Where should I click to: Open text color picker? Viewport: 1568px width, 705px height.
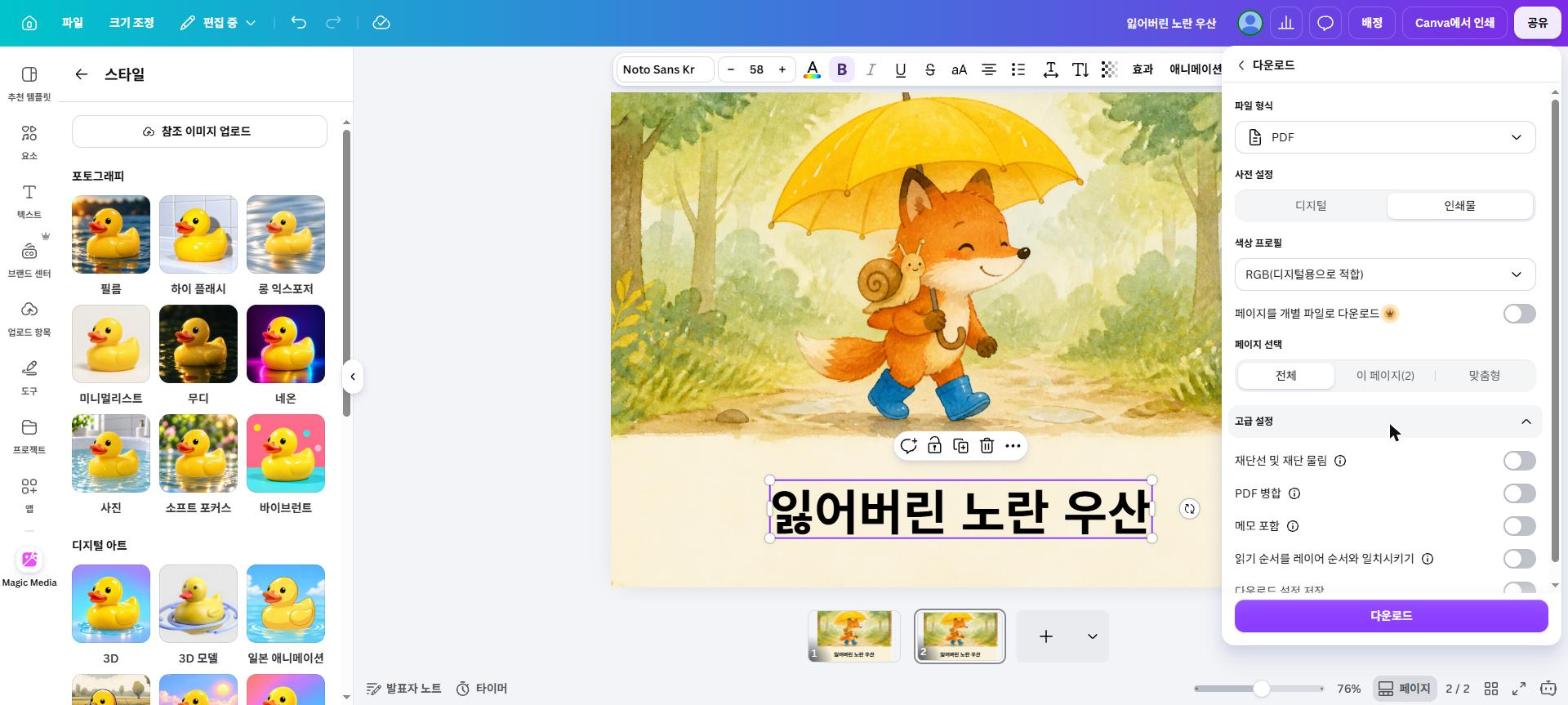pos(812,69)
